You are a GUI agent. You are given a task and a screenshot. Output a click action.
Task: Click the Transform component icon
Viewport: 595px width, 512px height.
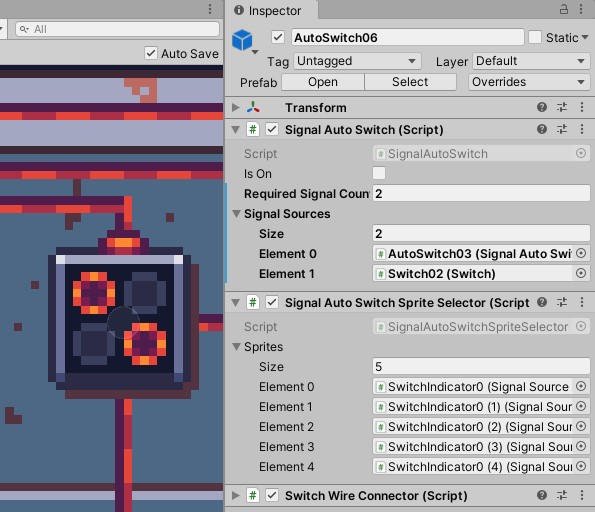(253, 107)
